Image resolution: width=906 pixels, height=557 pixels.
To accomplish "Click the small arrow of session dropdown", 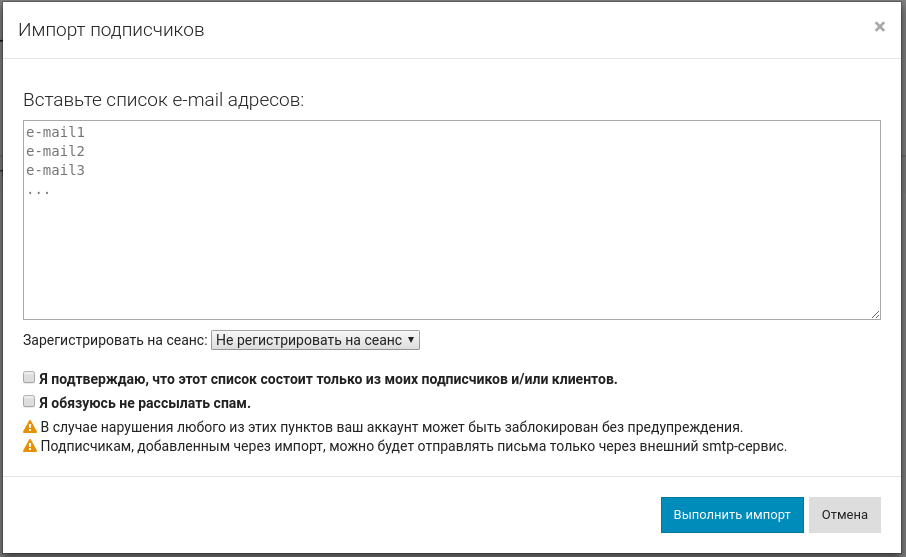I will [411, 340].
